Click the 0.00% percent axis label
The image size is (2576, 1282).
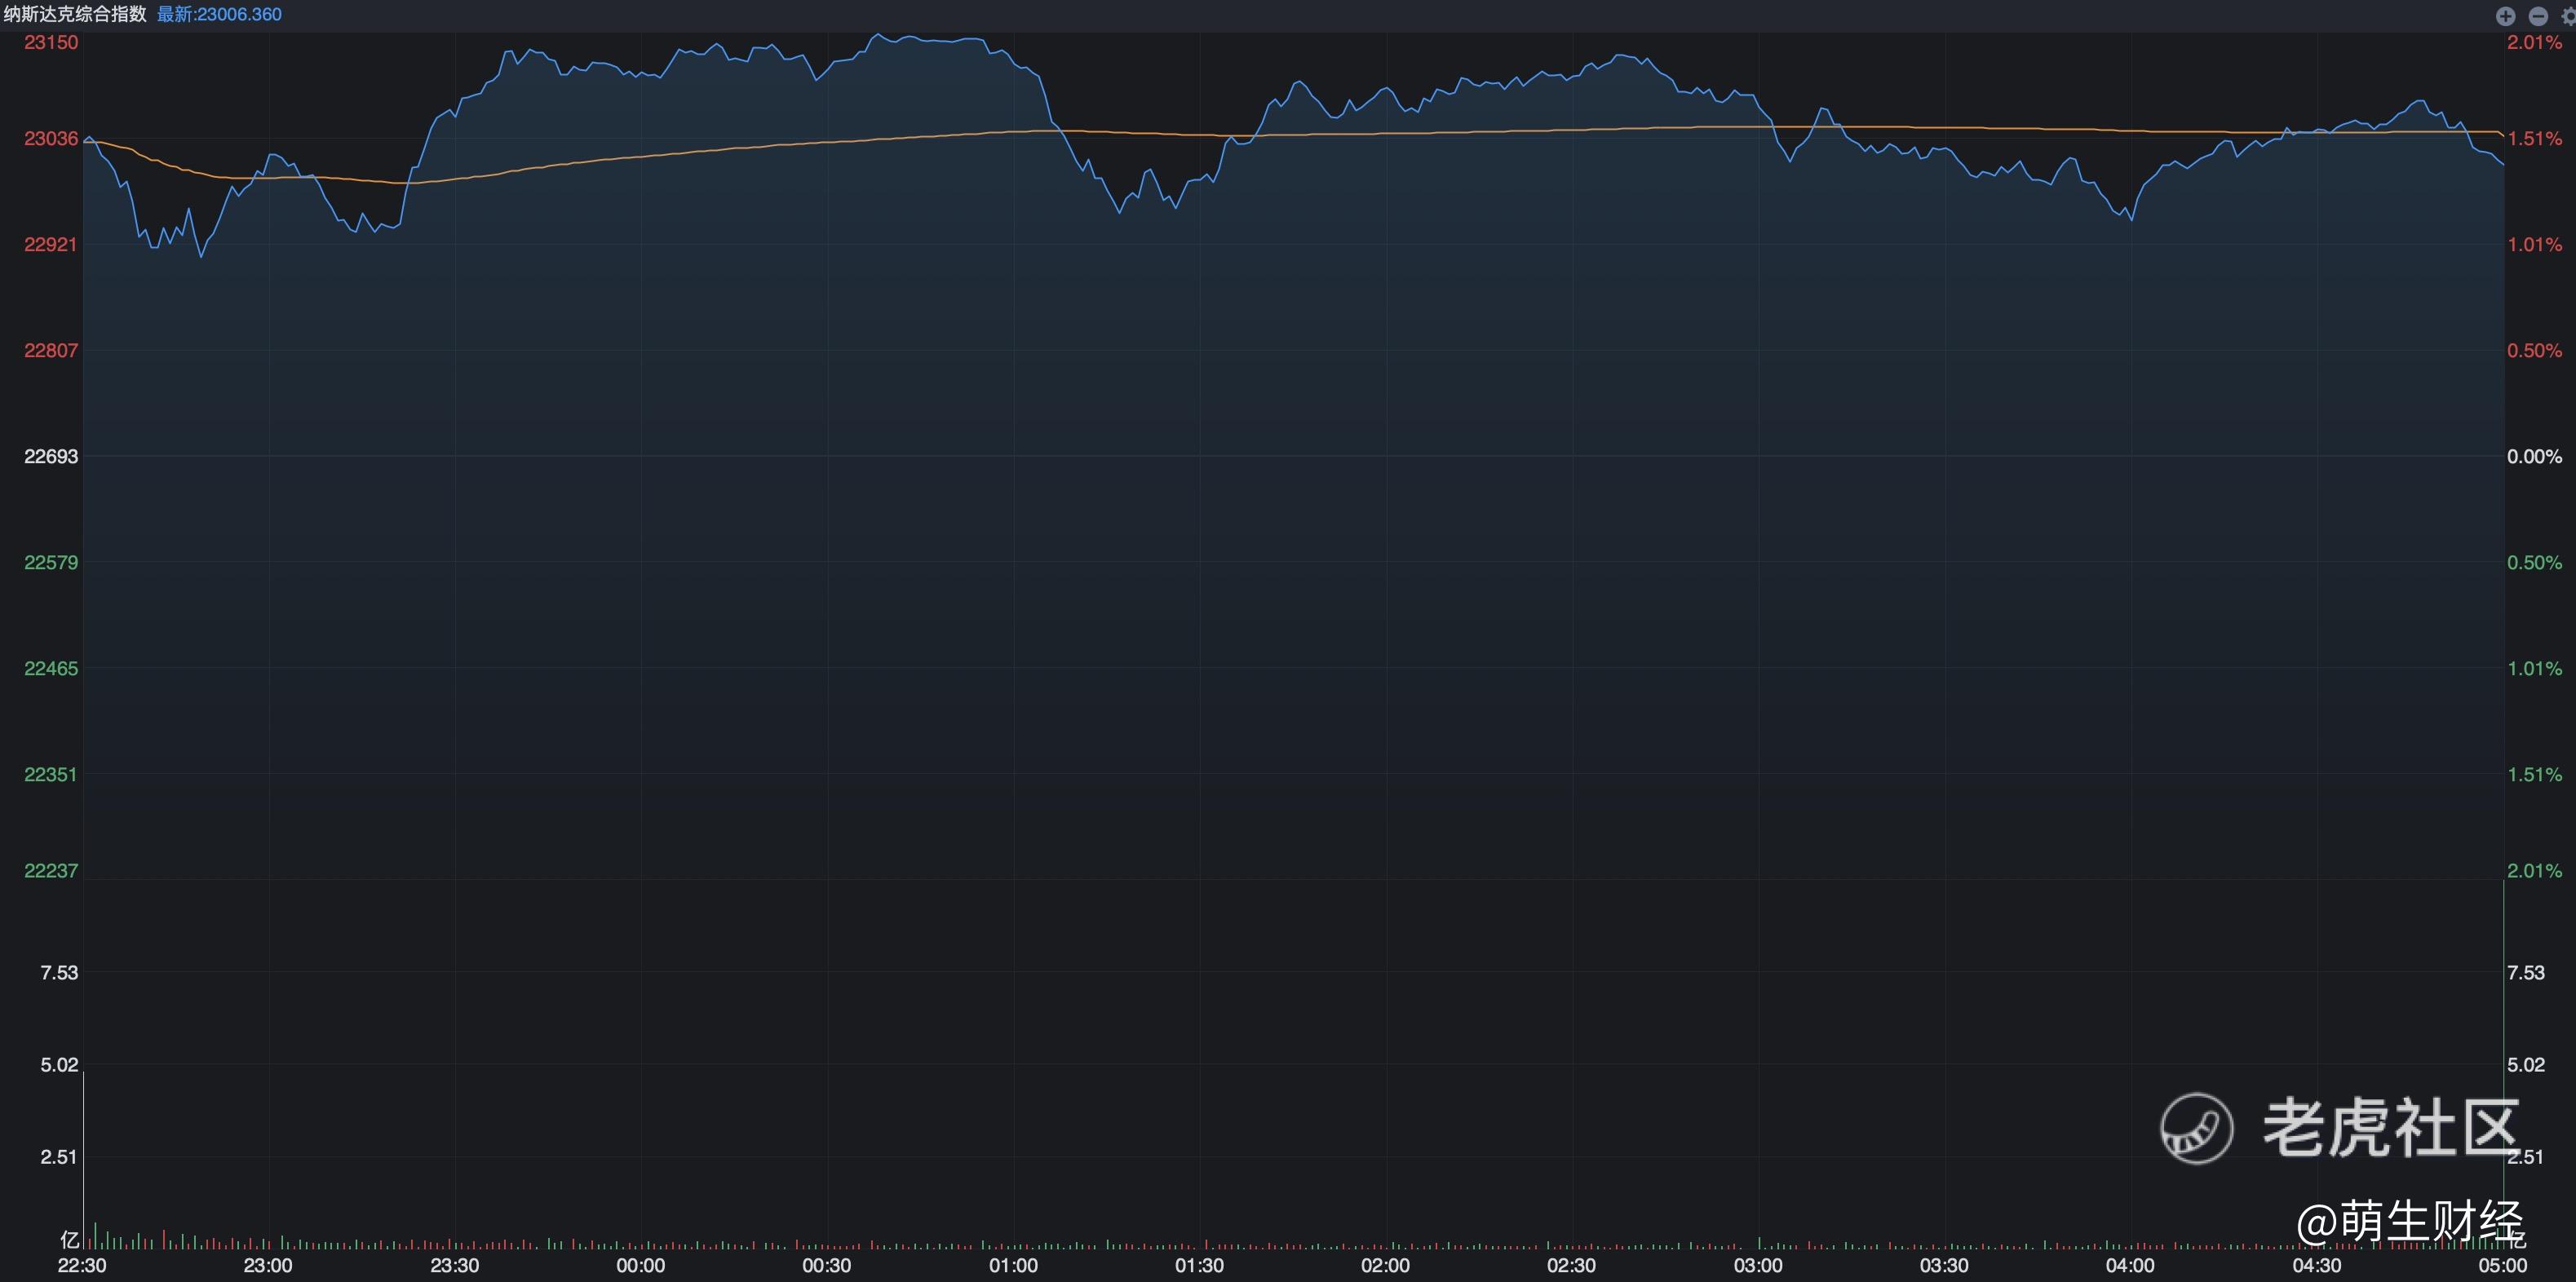(x=2534, y=456)
